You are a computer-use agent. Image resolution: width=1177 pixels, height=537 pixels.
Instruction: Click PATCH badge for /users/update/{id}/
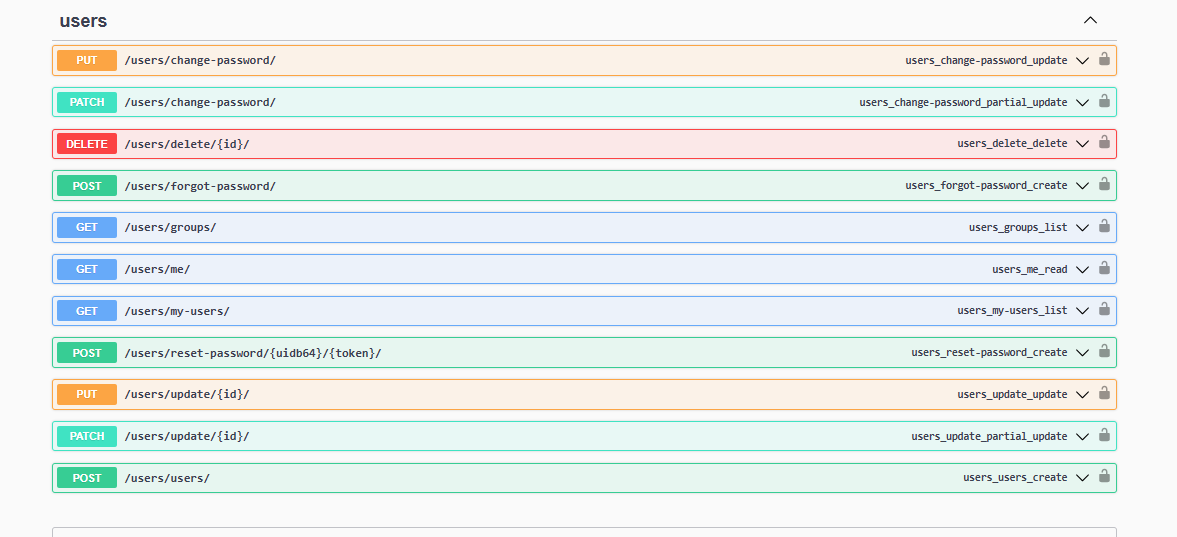87,436
